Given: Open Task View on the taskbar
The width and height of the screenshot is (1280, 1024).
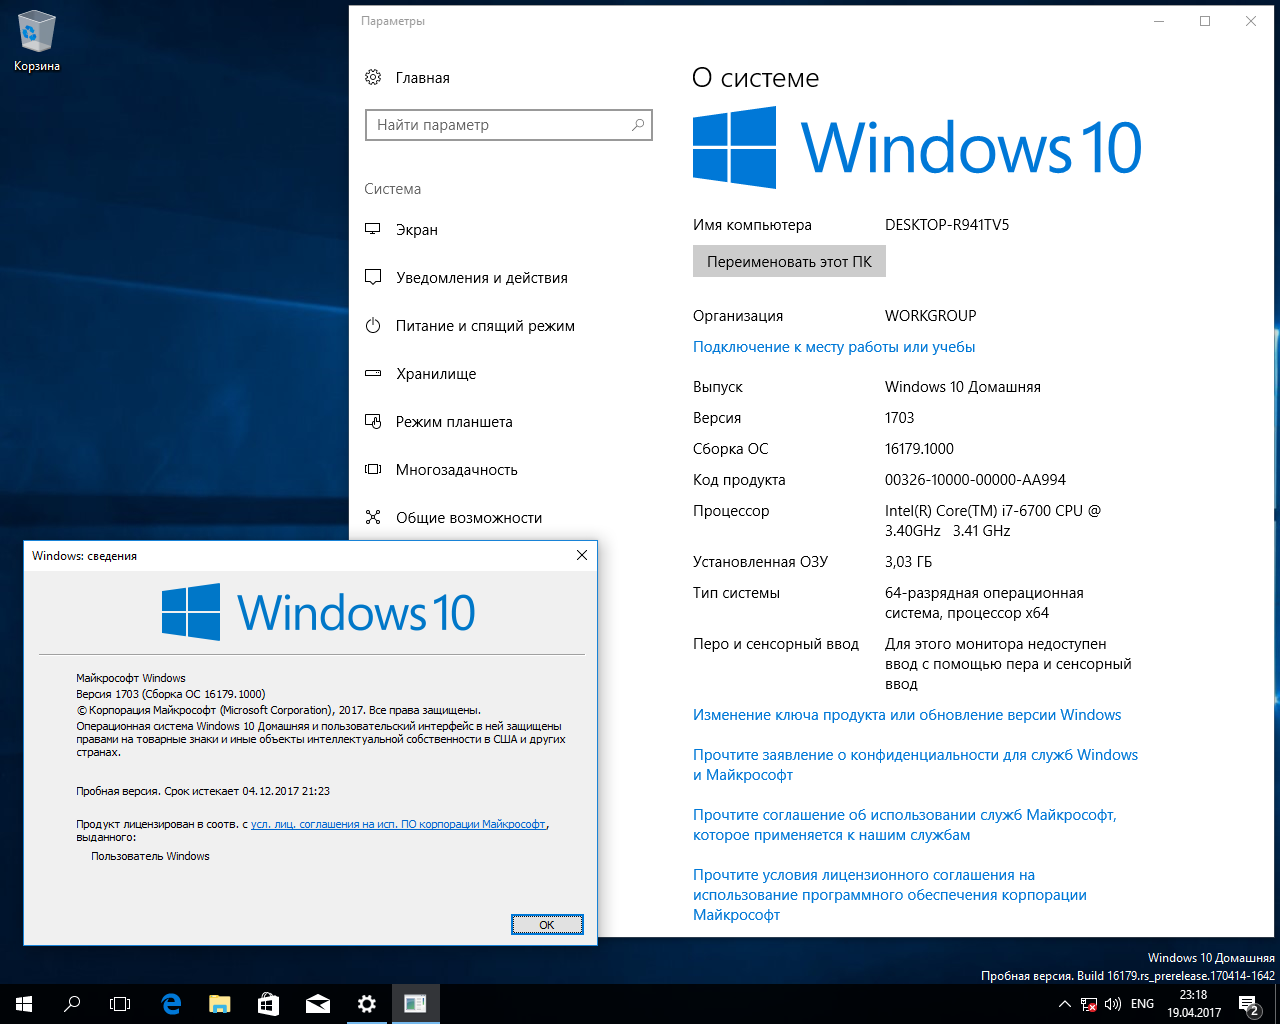Looking at the screenshot, I should [x=120, y=1004].
